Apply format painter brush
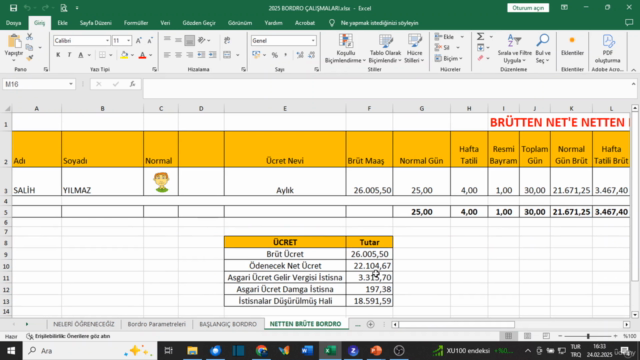Viewport: 640px width, 360px height. pos(29,58)
